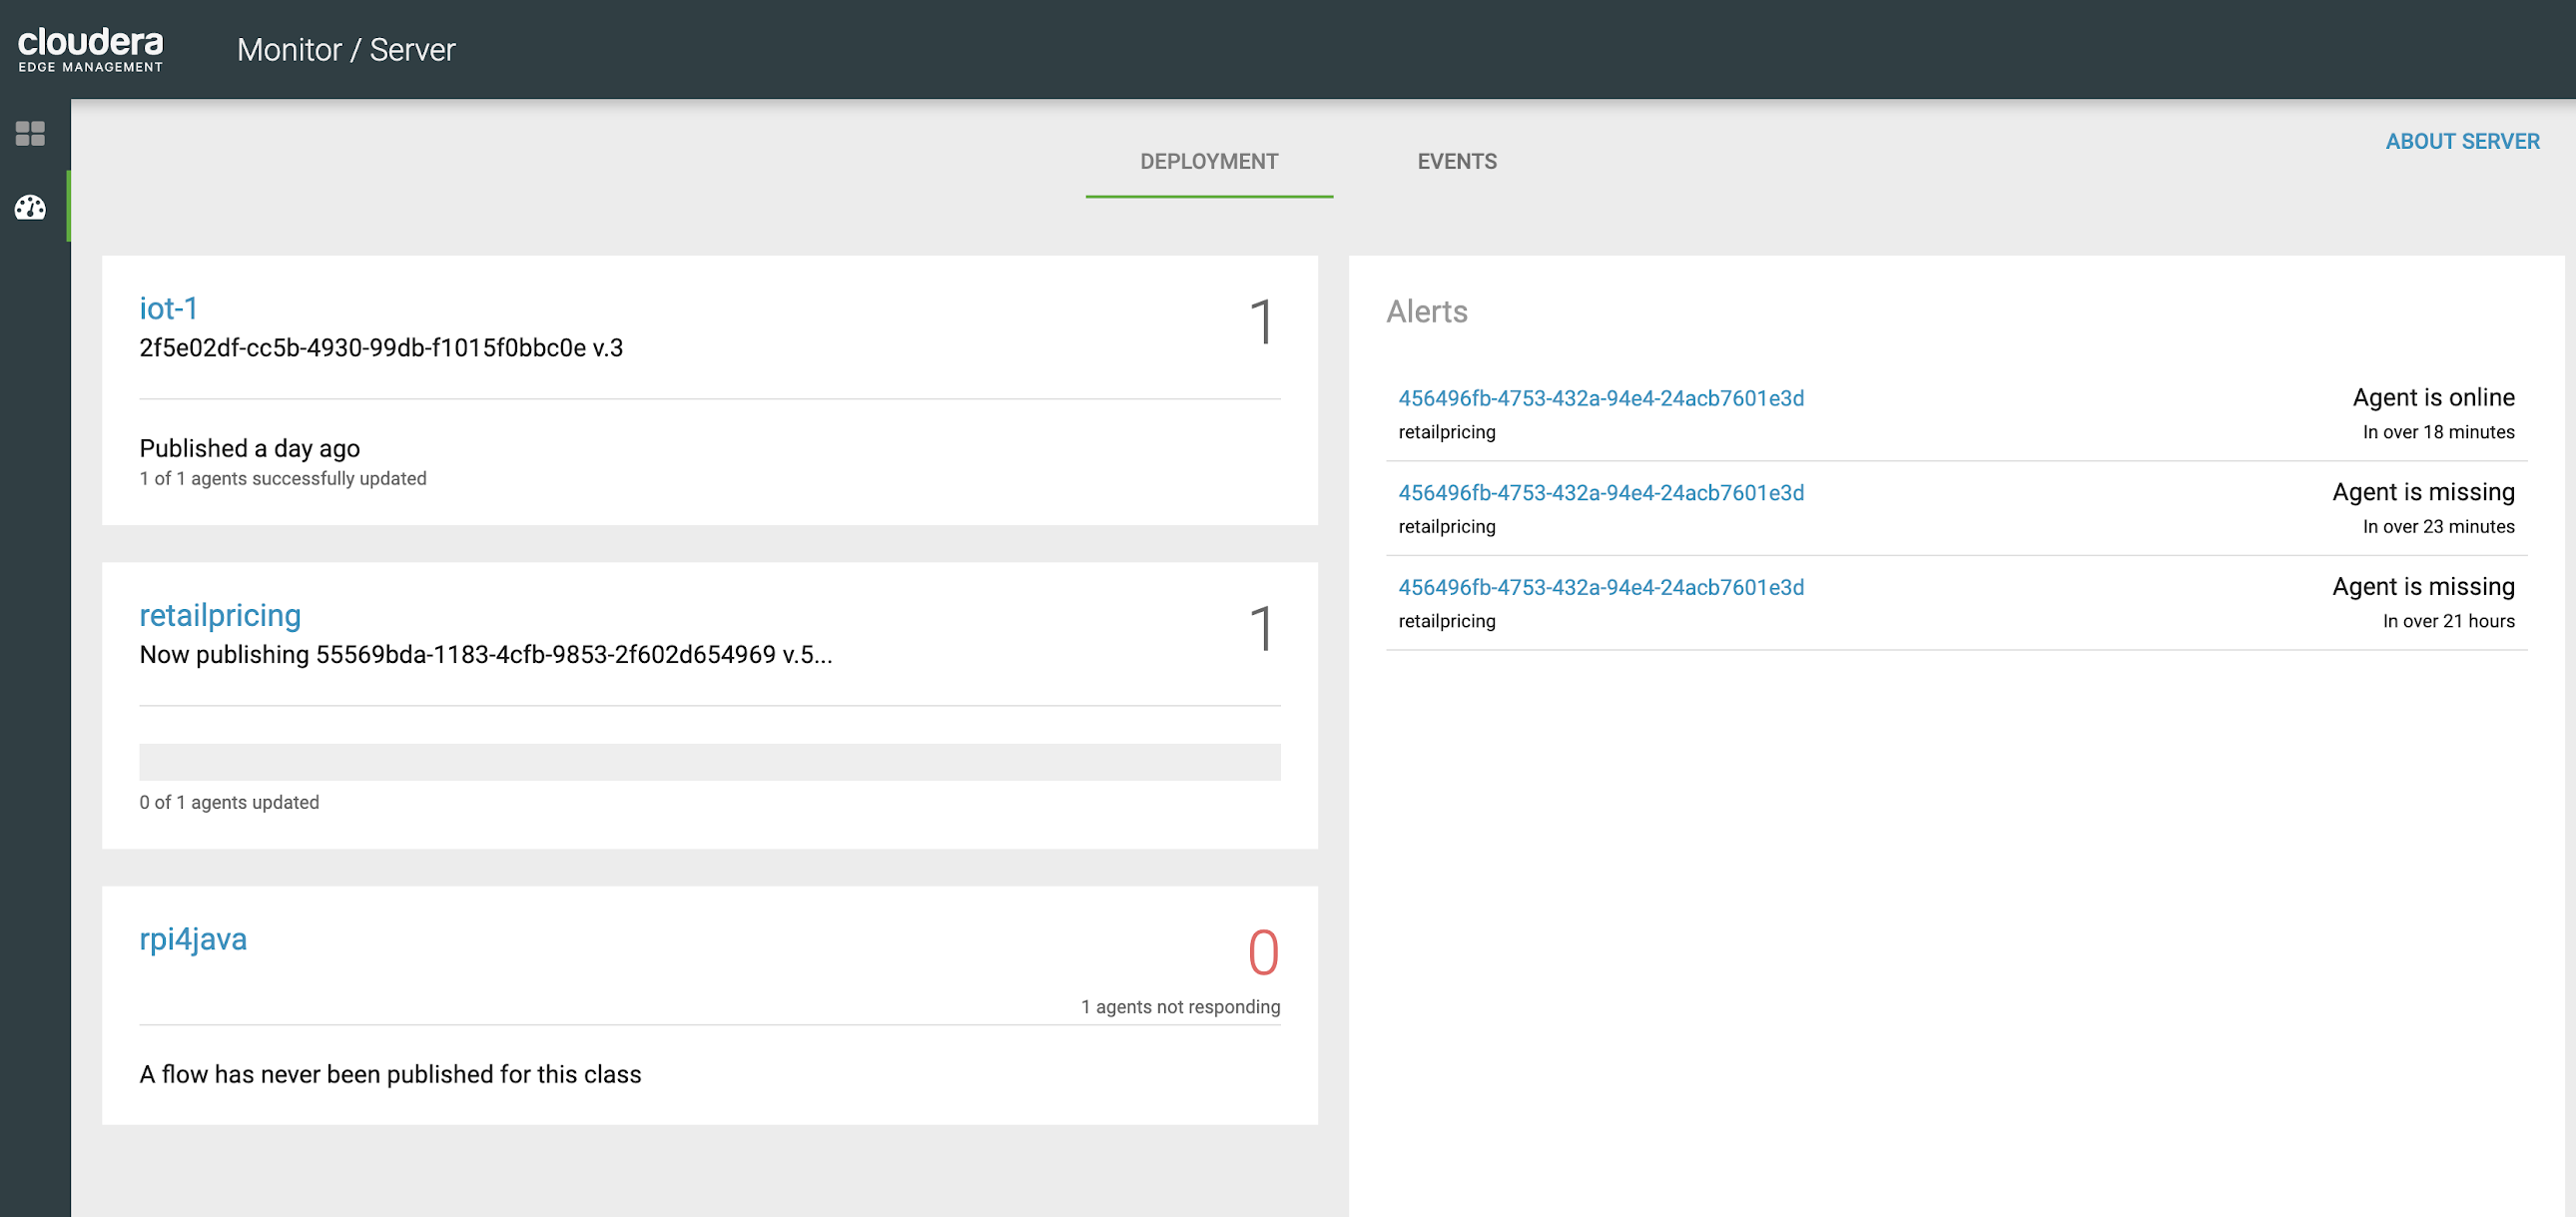Click the 'Agent is online' alert status
The width and height of the screenshot is (2576, 1217).
coord(2432,397)
